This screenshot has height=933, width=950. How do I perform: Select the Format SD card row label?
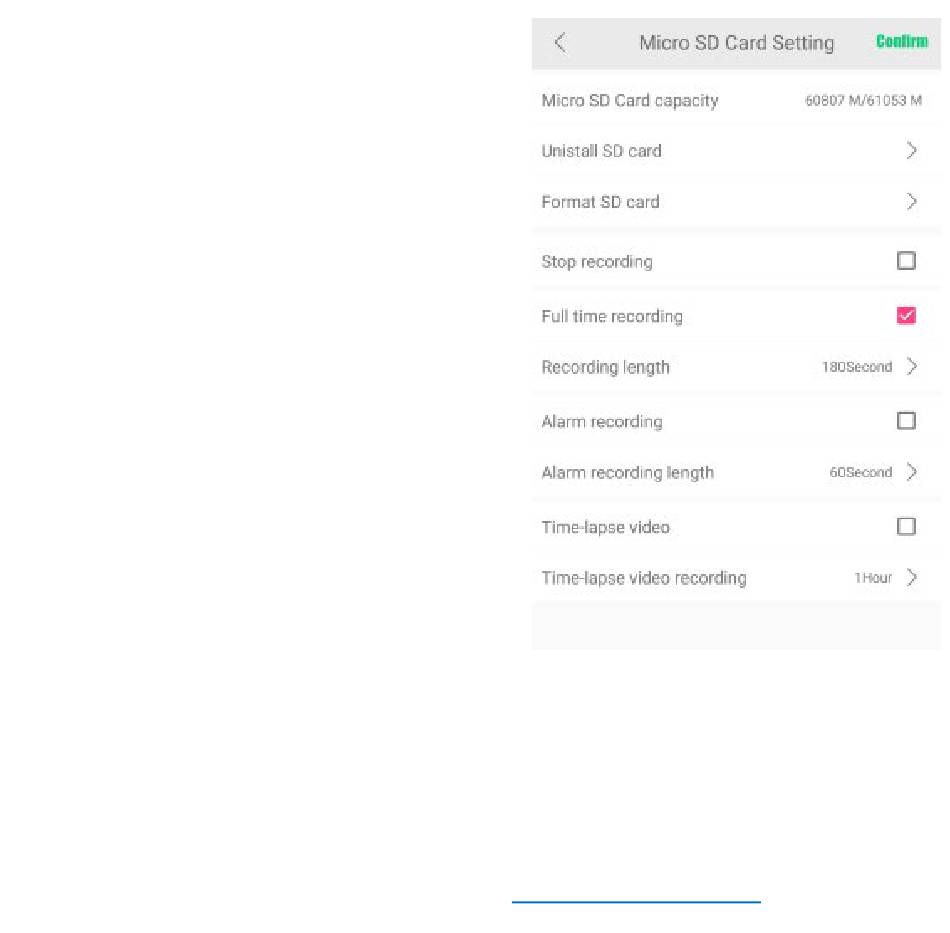[x=600, y=202]
